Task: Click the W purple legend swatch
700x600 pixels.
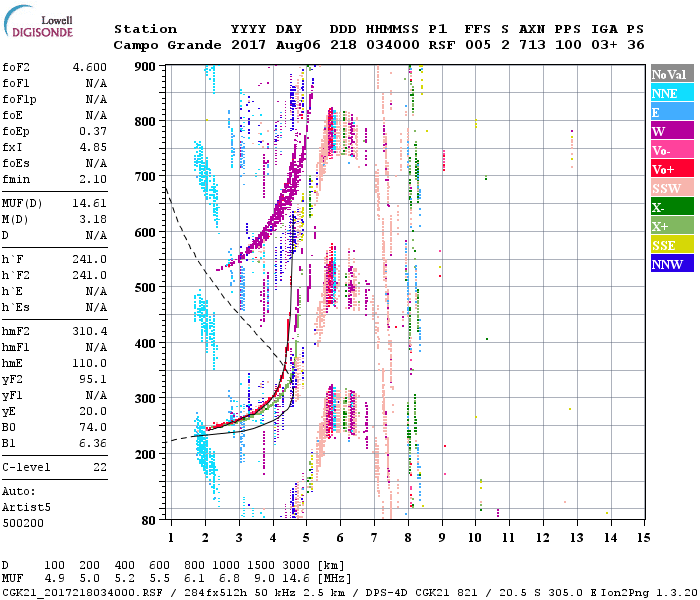Action: [672, 131]
